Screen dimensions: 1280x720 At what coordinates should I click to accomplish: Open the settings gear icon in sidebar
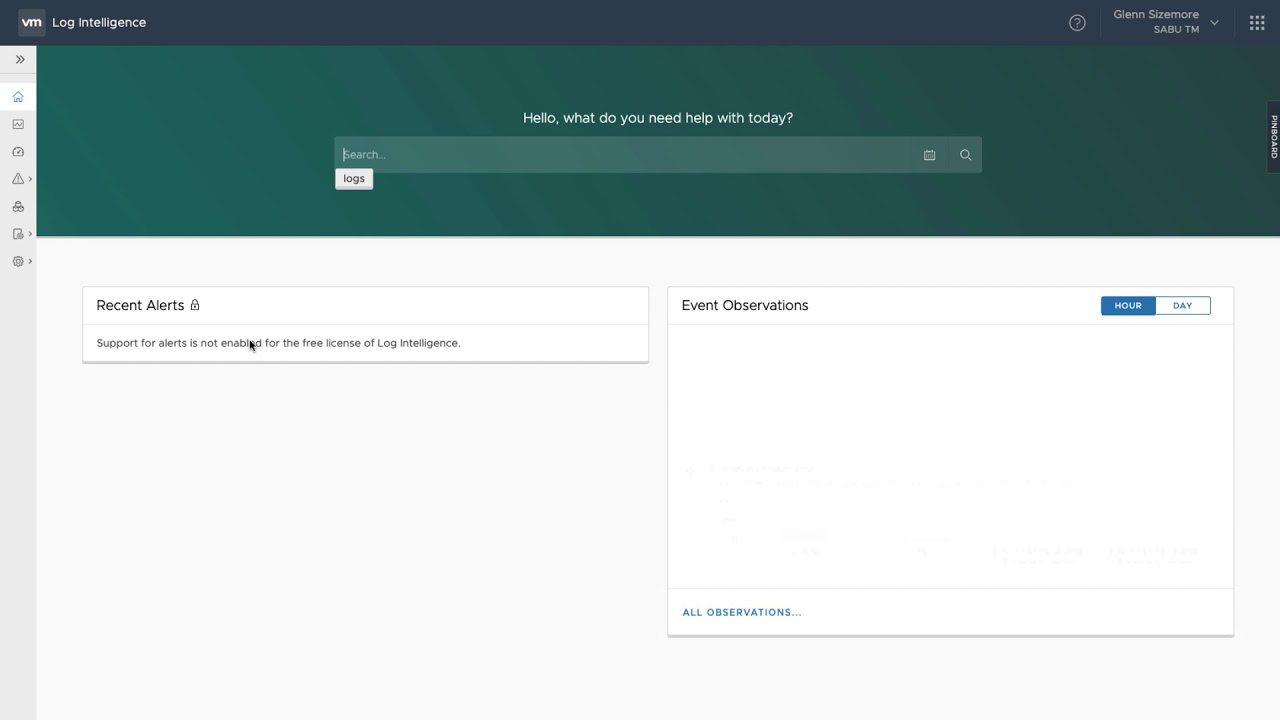[18, 261]
